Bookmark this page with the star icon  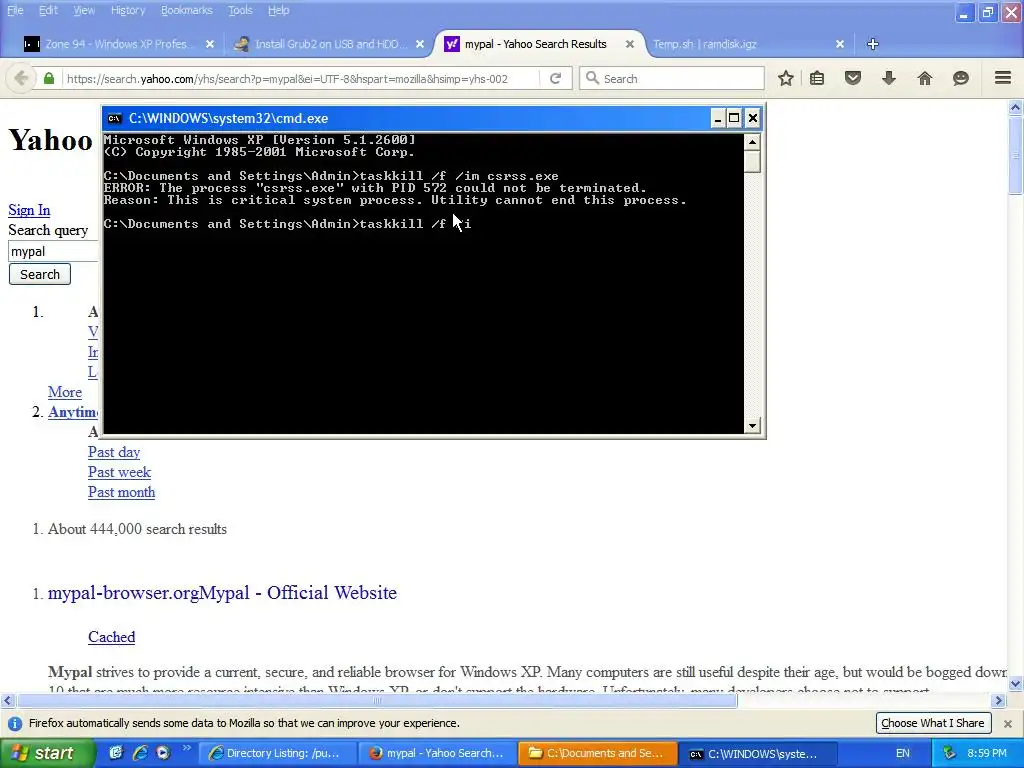click(x=786, y=78)
